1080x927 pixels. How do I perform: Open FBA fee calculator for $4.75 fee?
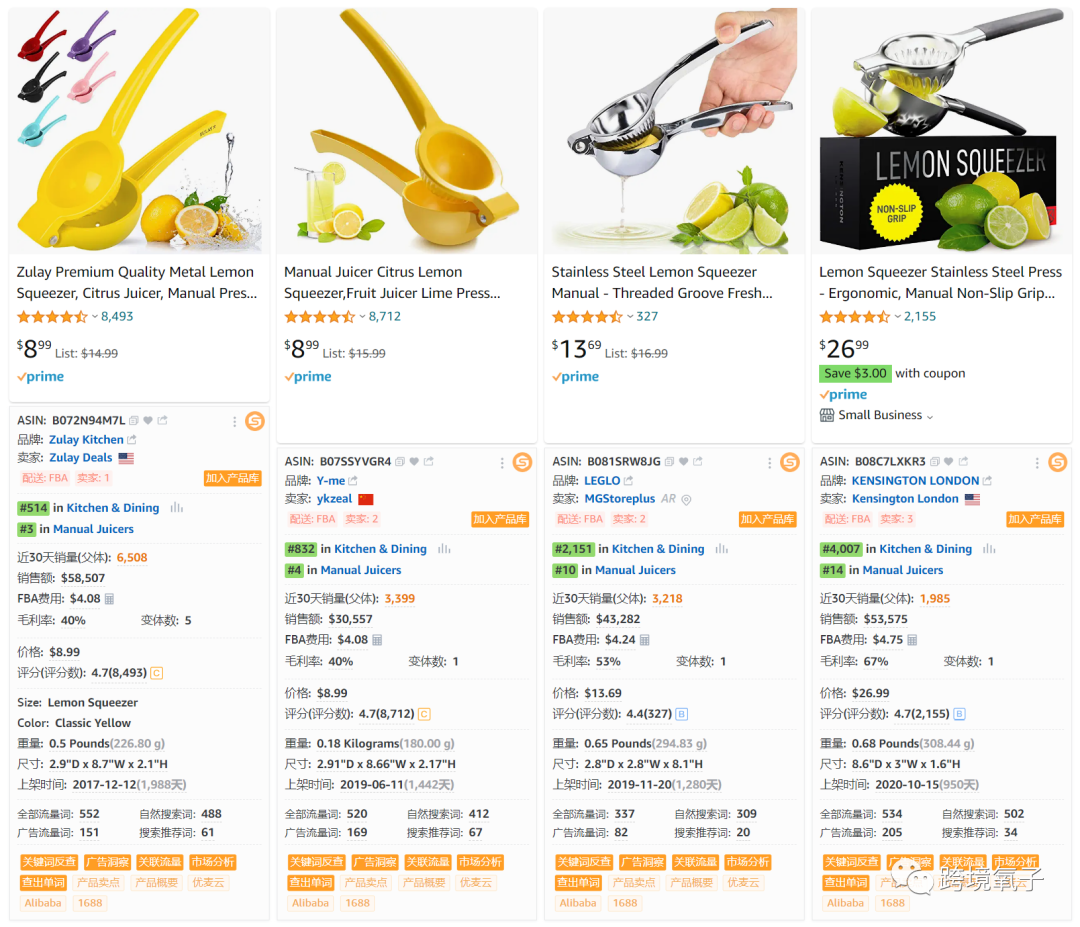coord(912,640)
